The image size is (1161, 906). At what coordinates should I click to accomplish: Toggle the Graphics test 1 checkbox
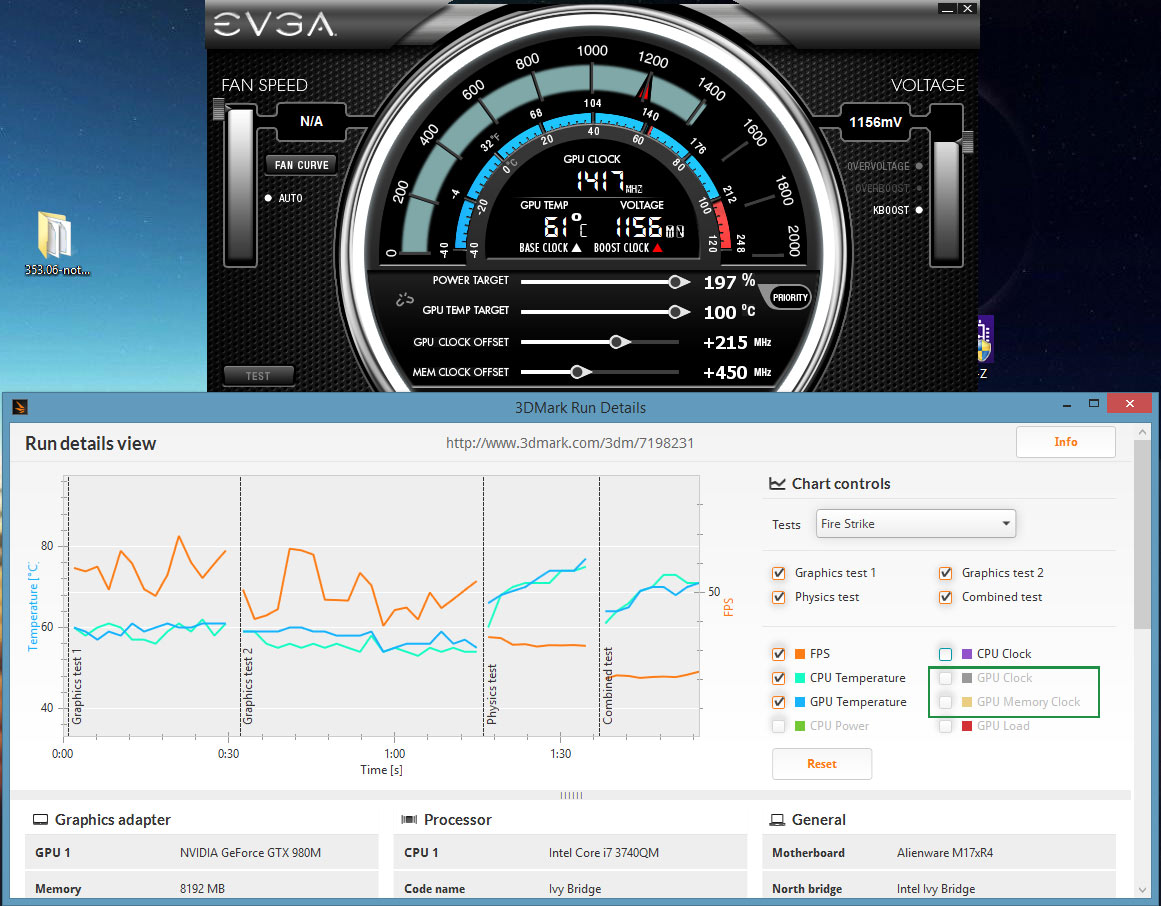(778, 573)
